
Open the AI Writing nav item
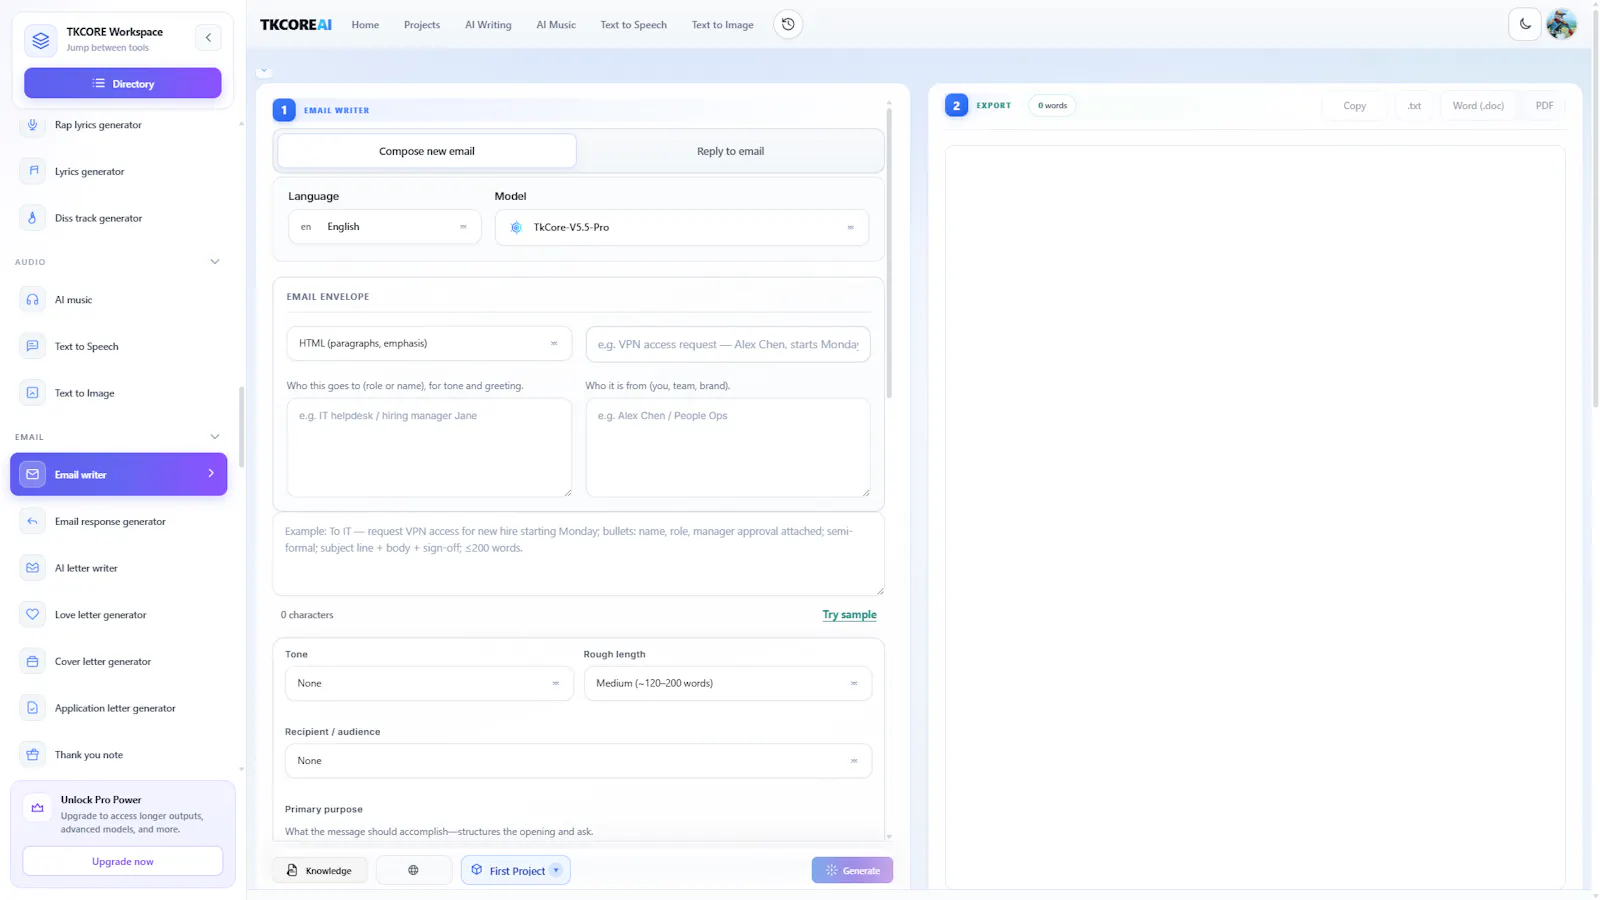pyautogui.click(x=488, y=25)
